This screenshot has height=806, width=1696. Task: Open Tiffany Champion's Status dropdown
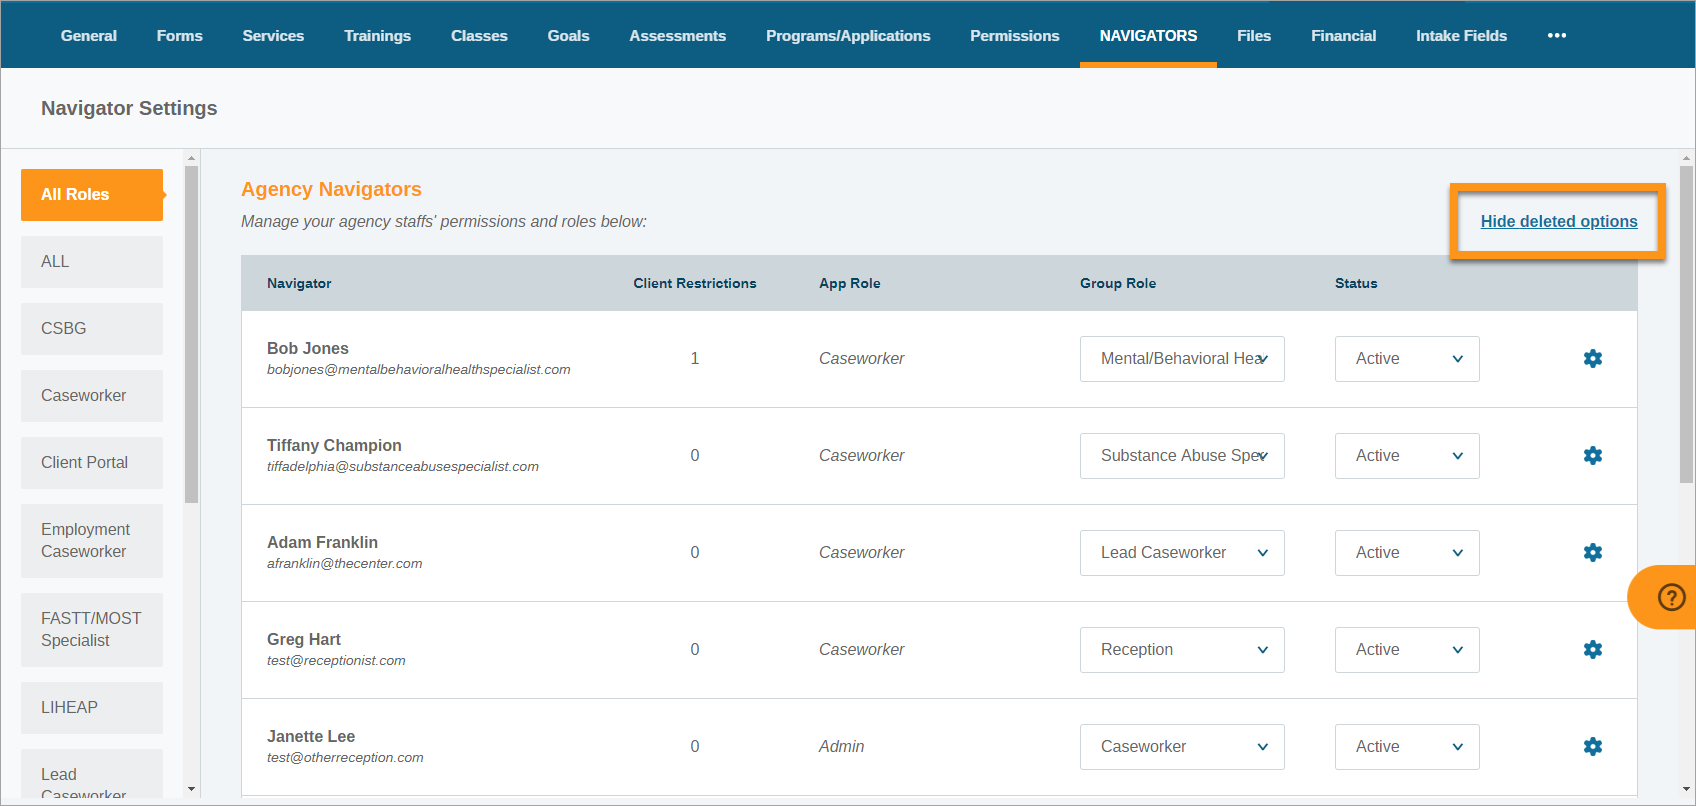click(x=1406, y=456)
